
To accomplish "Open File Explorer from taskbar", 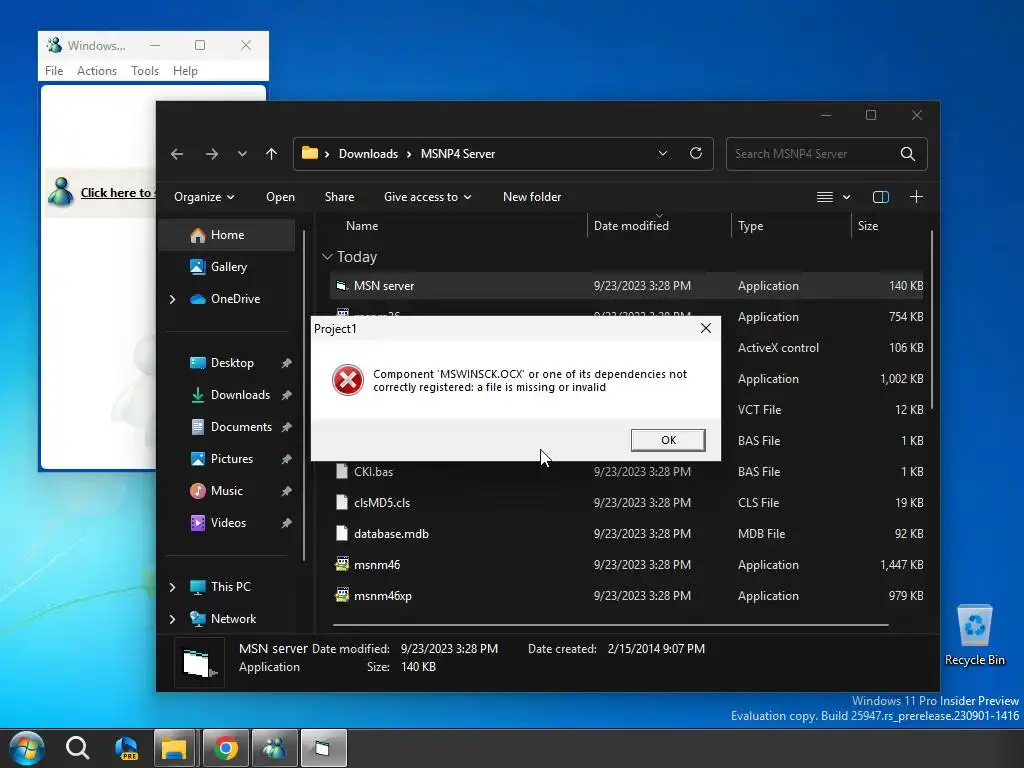I will pos(174,748).
